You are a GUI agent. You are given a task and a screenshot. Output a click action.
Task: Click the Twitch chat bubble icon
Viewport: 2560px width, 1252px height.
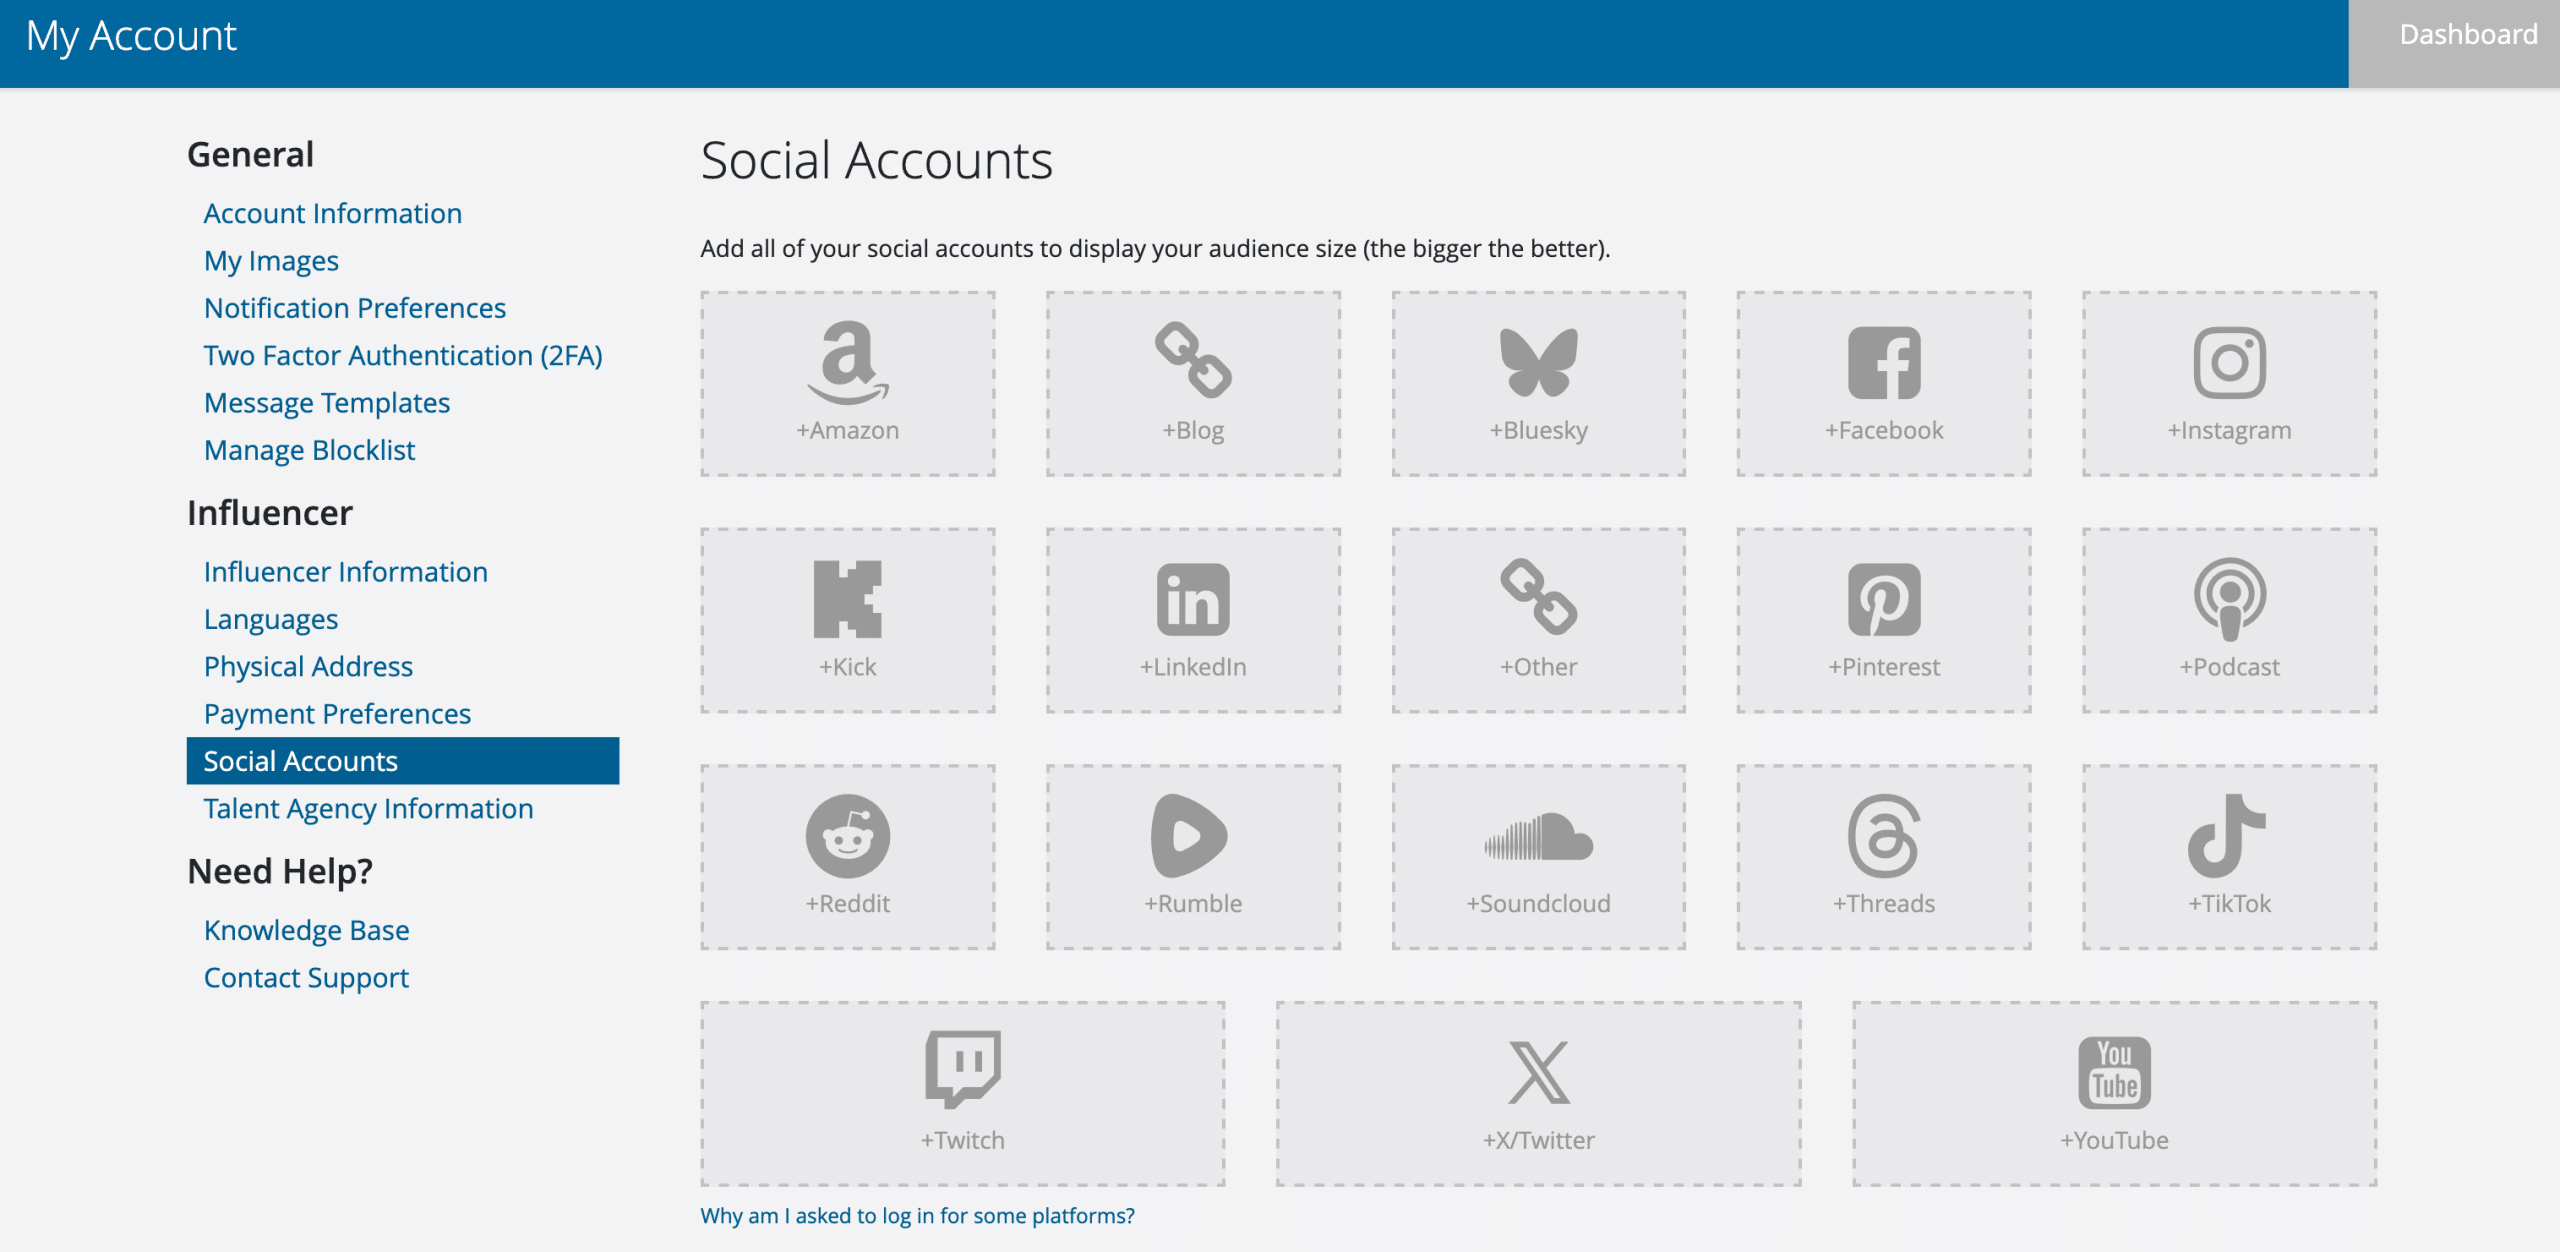[962, 1069]
